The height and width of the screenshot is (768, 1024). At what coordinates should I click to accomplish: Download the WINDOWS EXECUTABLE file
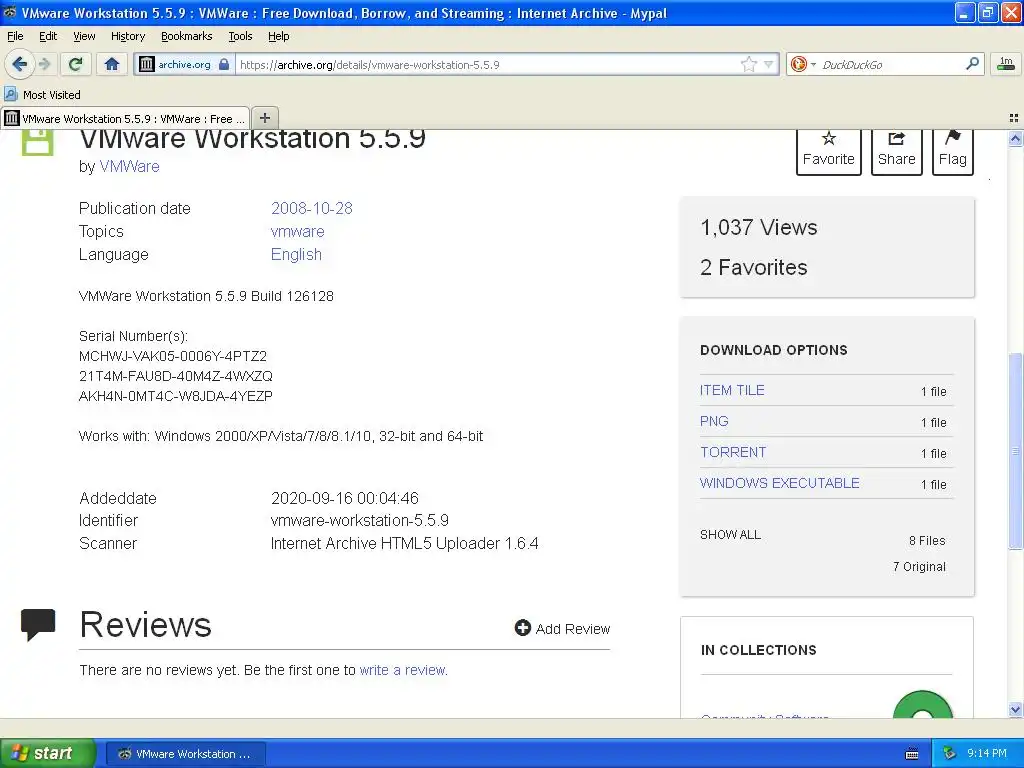(779, 483)
